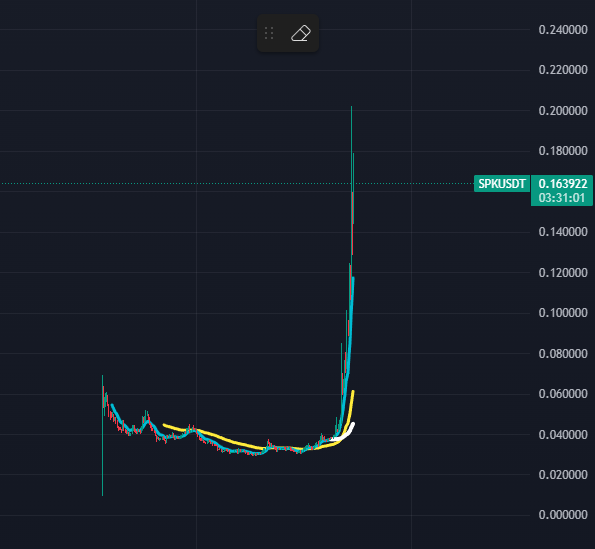Screen dimensions: 595x549
Task: Click the 0.140000 price axis label
Action: click(x=563, y=232)
